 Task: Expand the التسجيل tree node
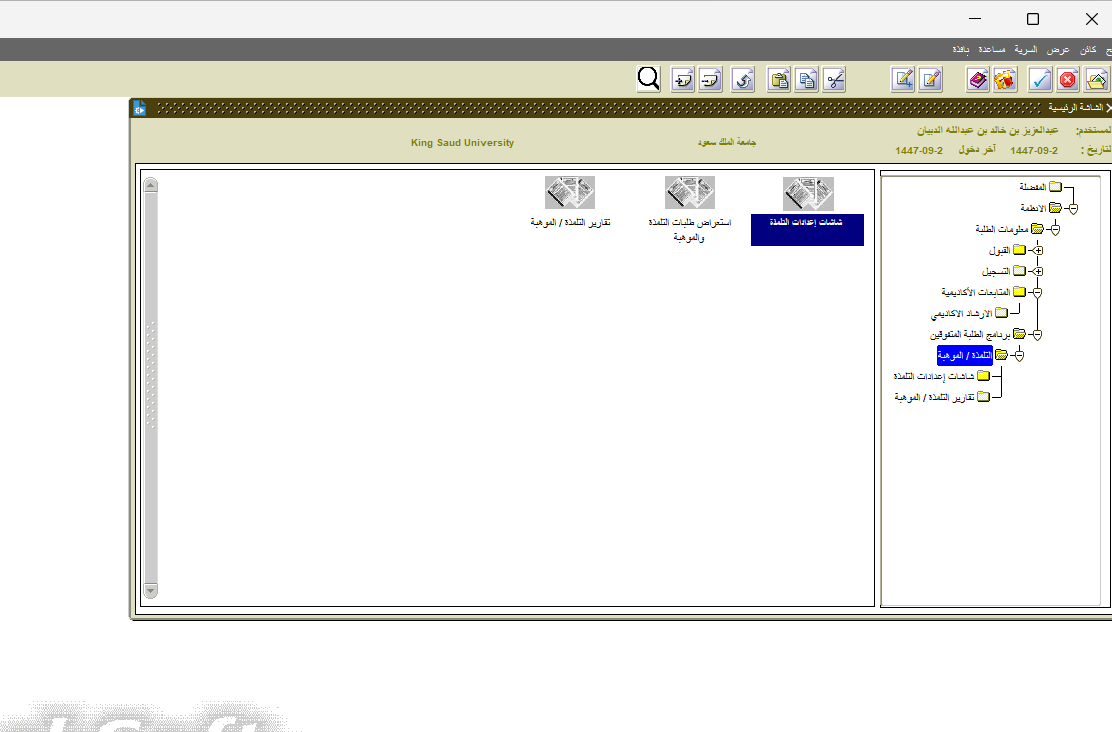click(1037, 271)
